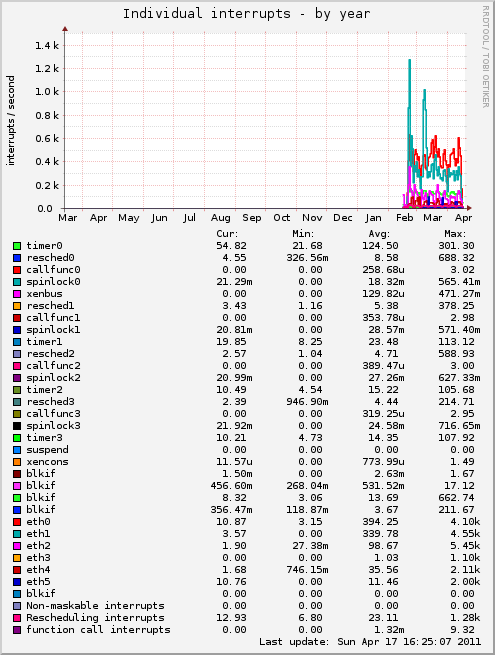
Task: Click the resched0 blue legend swatch
Action: tap(17, 258)
